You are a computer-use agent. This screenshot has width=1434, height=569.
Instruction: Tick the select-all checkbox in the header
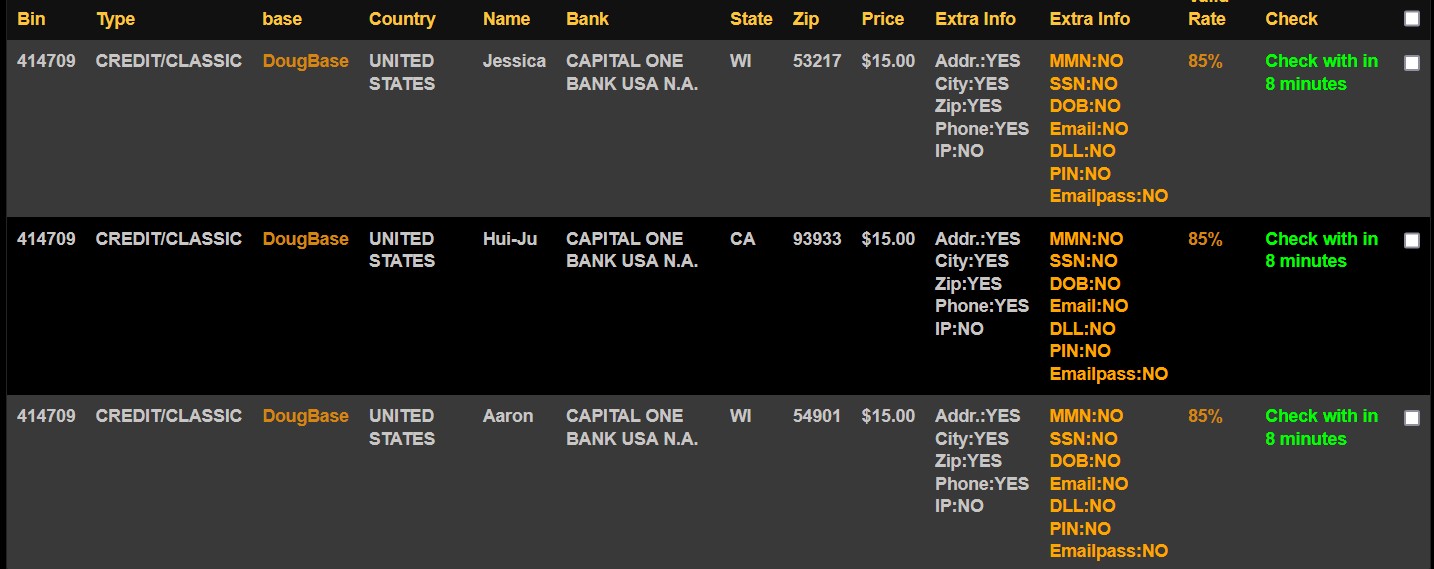click(1411, 18)
